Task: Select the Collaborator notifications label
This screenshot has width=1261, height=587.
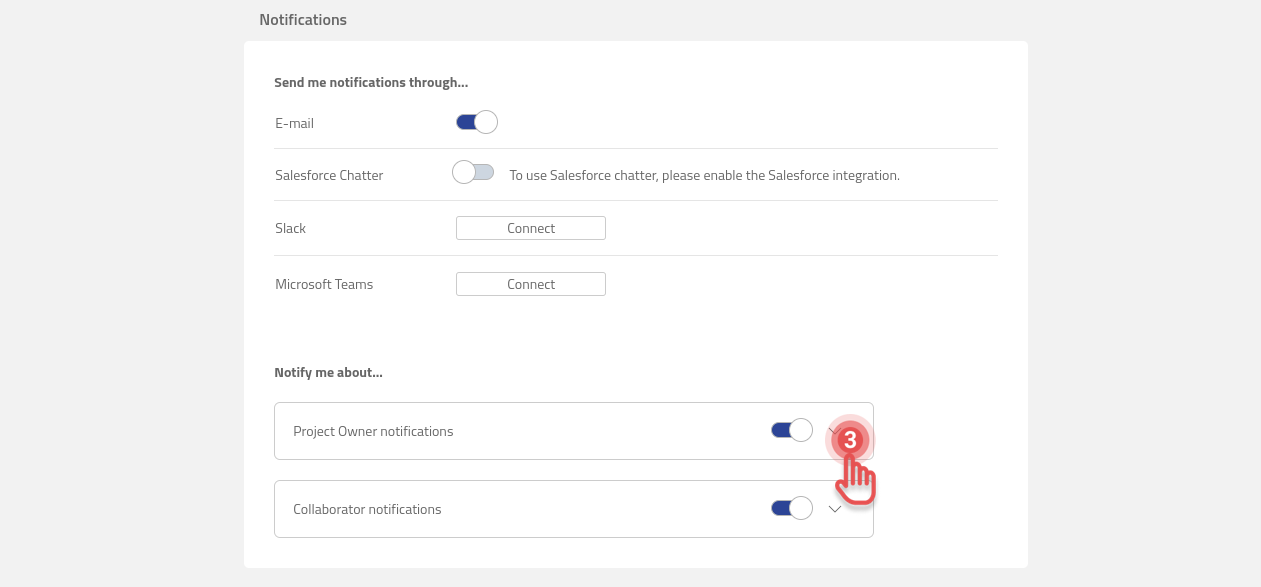Action: pos(366,509)
